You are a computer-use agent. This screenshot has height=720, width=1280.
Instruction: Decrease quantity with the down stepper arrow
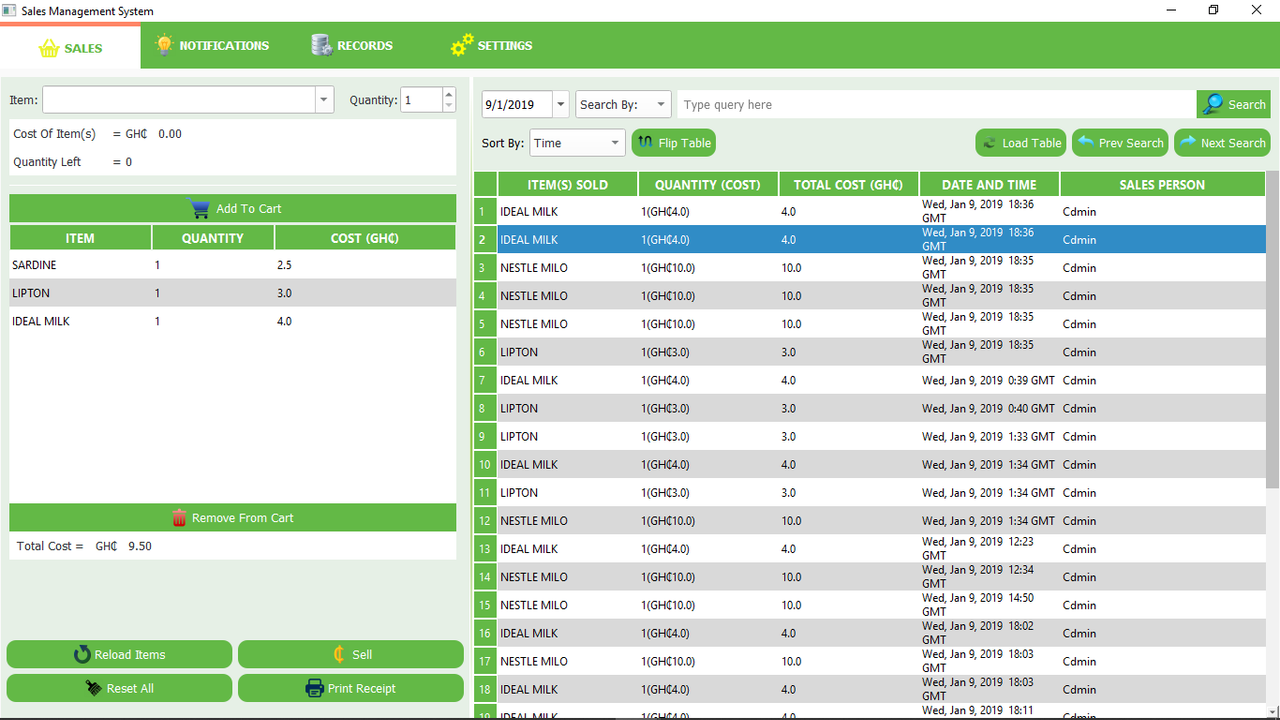click(x=448, y=106)
